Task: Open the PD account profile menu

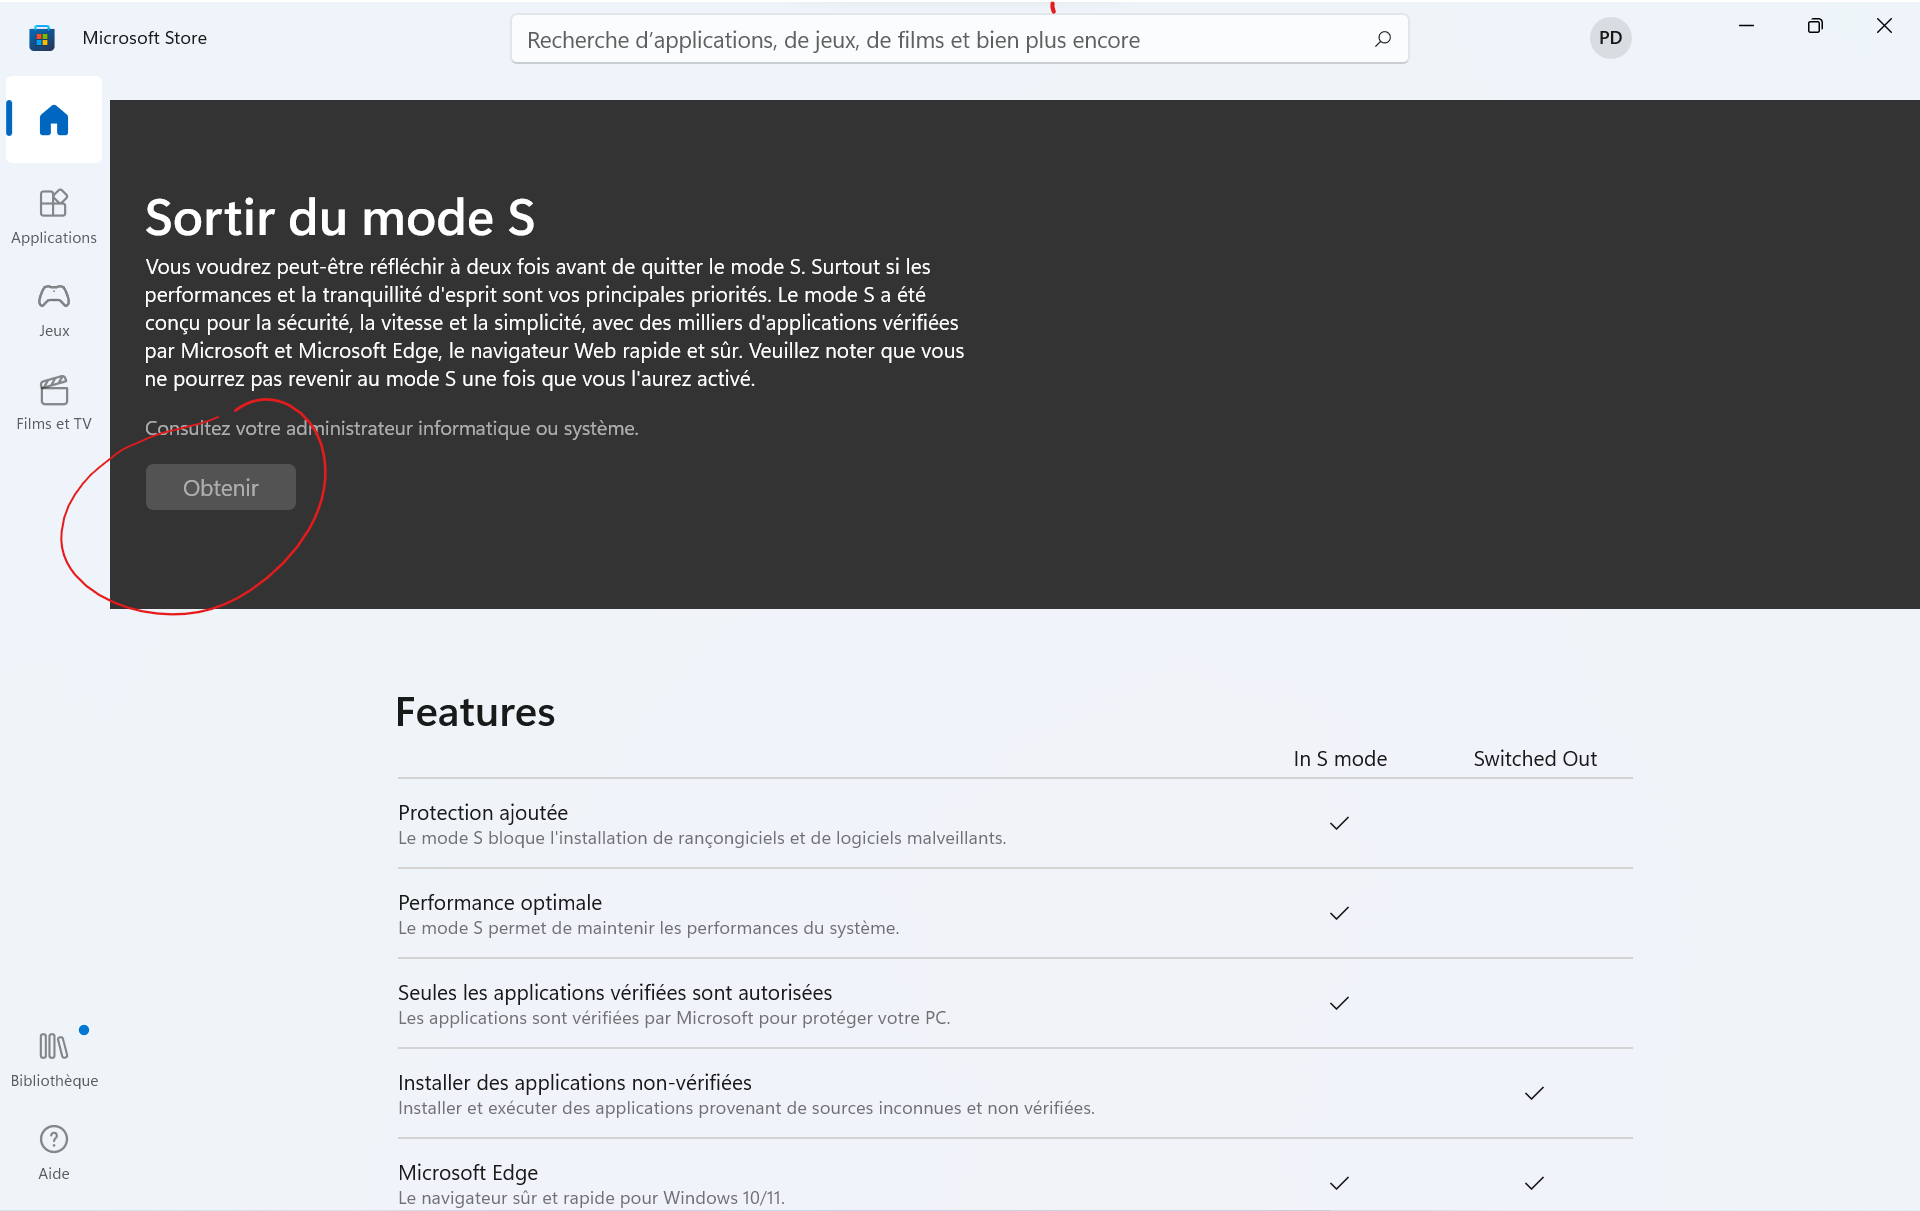Action: tap(1610, 38)
